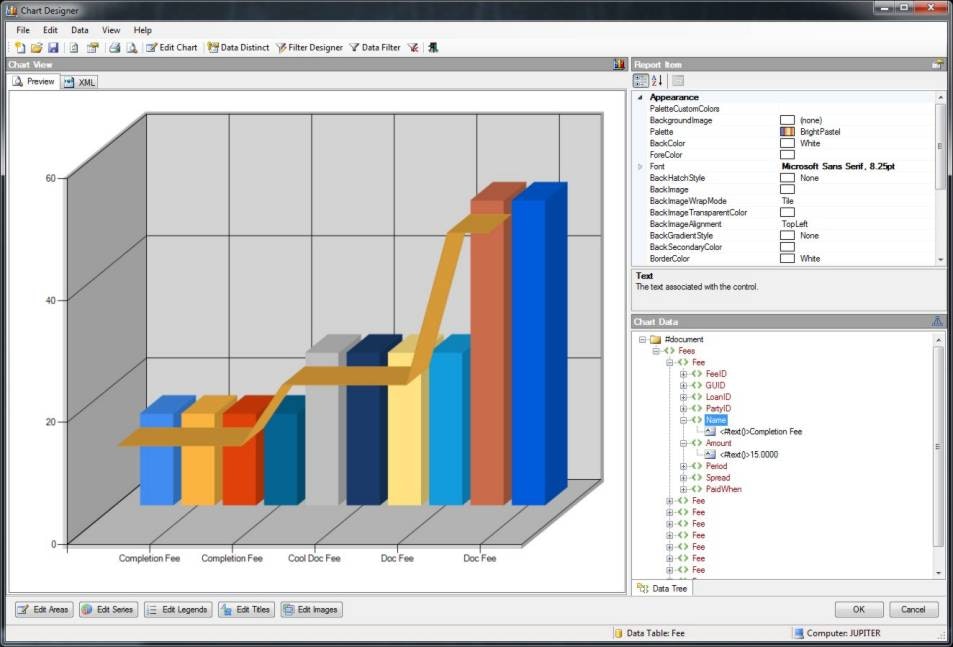The width and height of the screenshot is (953, 647).
Task: Collapse the Fees node in Chart Data
Action: click(657, 350)
